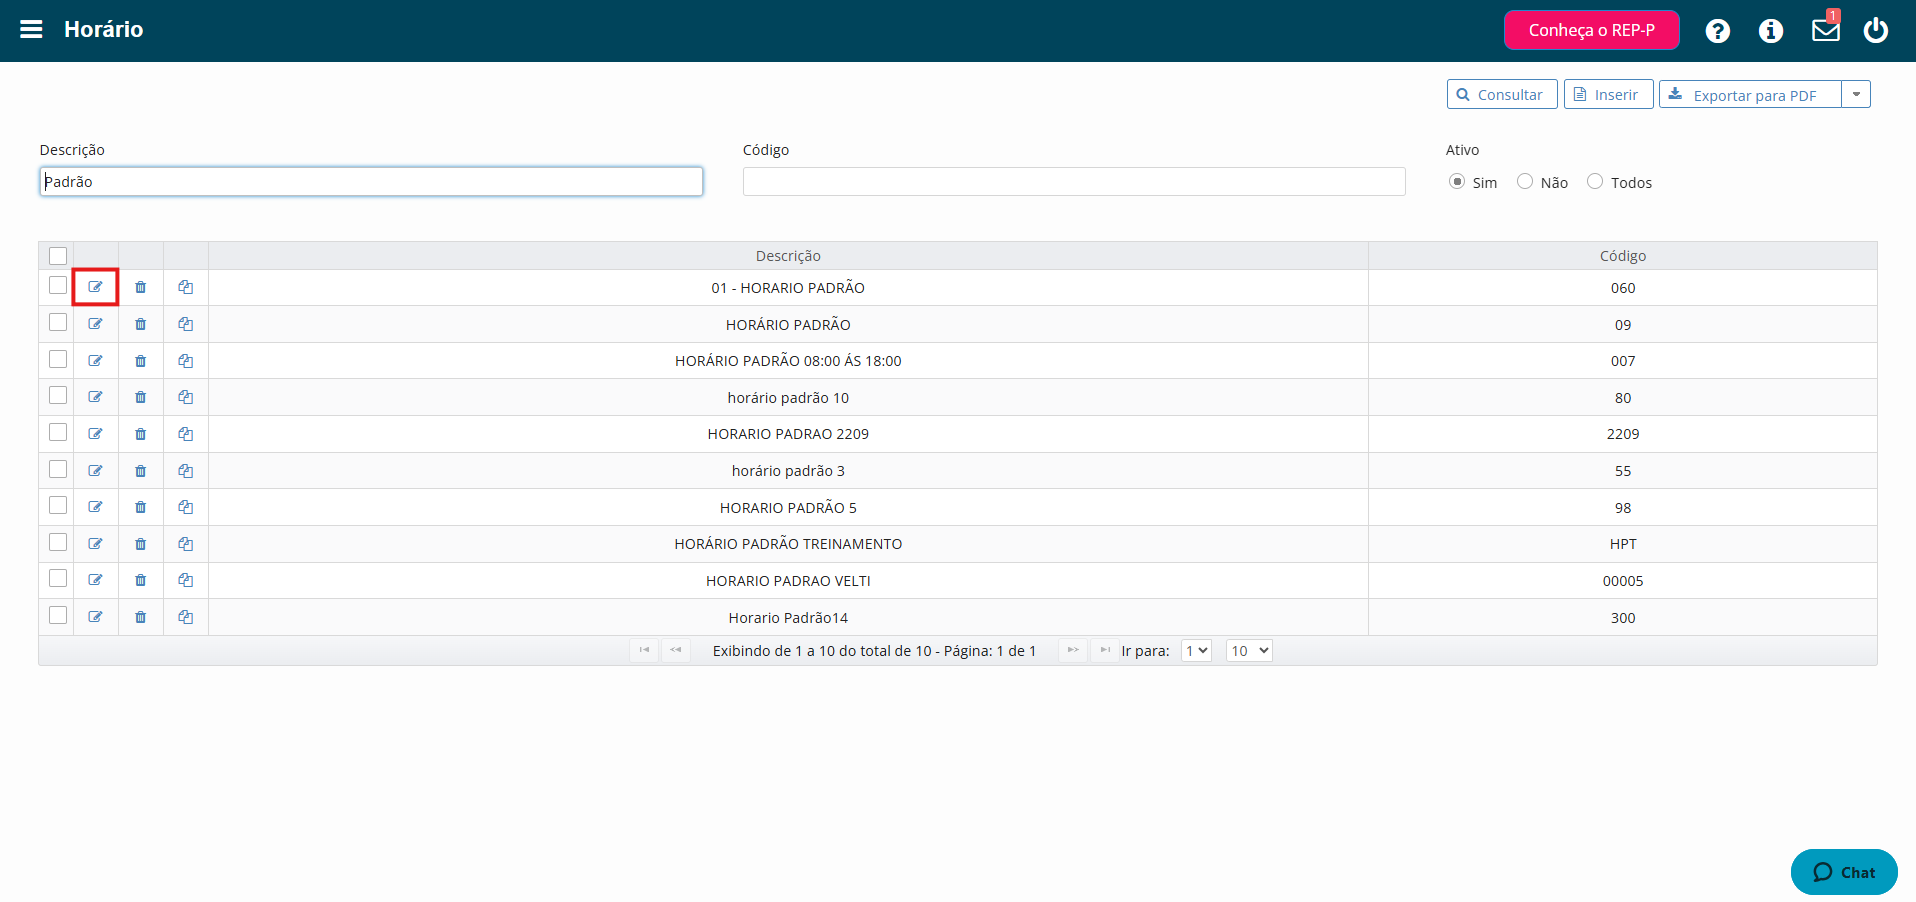Edit the Horario Padrão14 row
The height and width of the screenshot is (902, 1916).
click(95, 617)
